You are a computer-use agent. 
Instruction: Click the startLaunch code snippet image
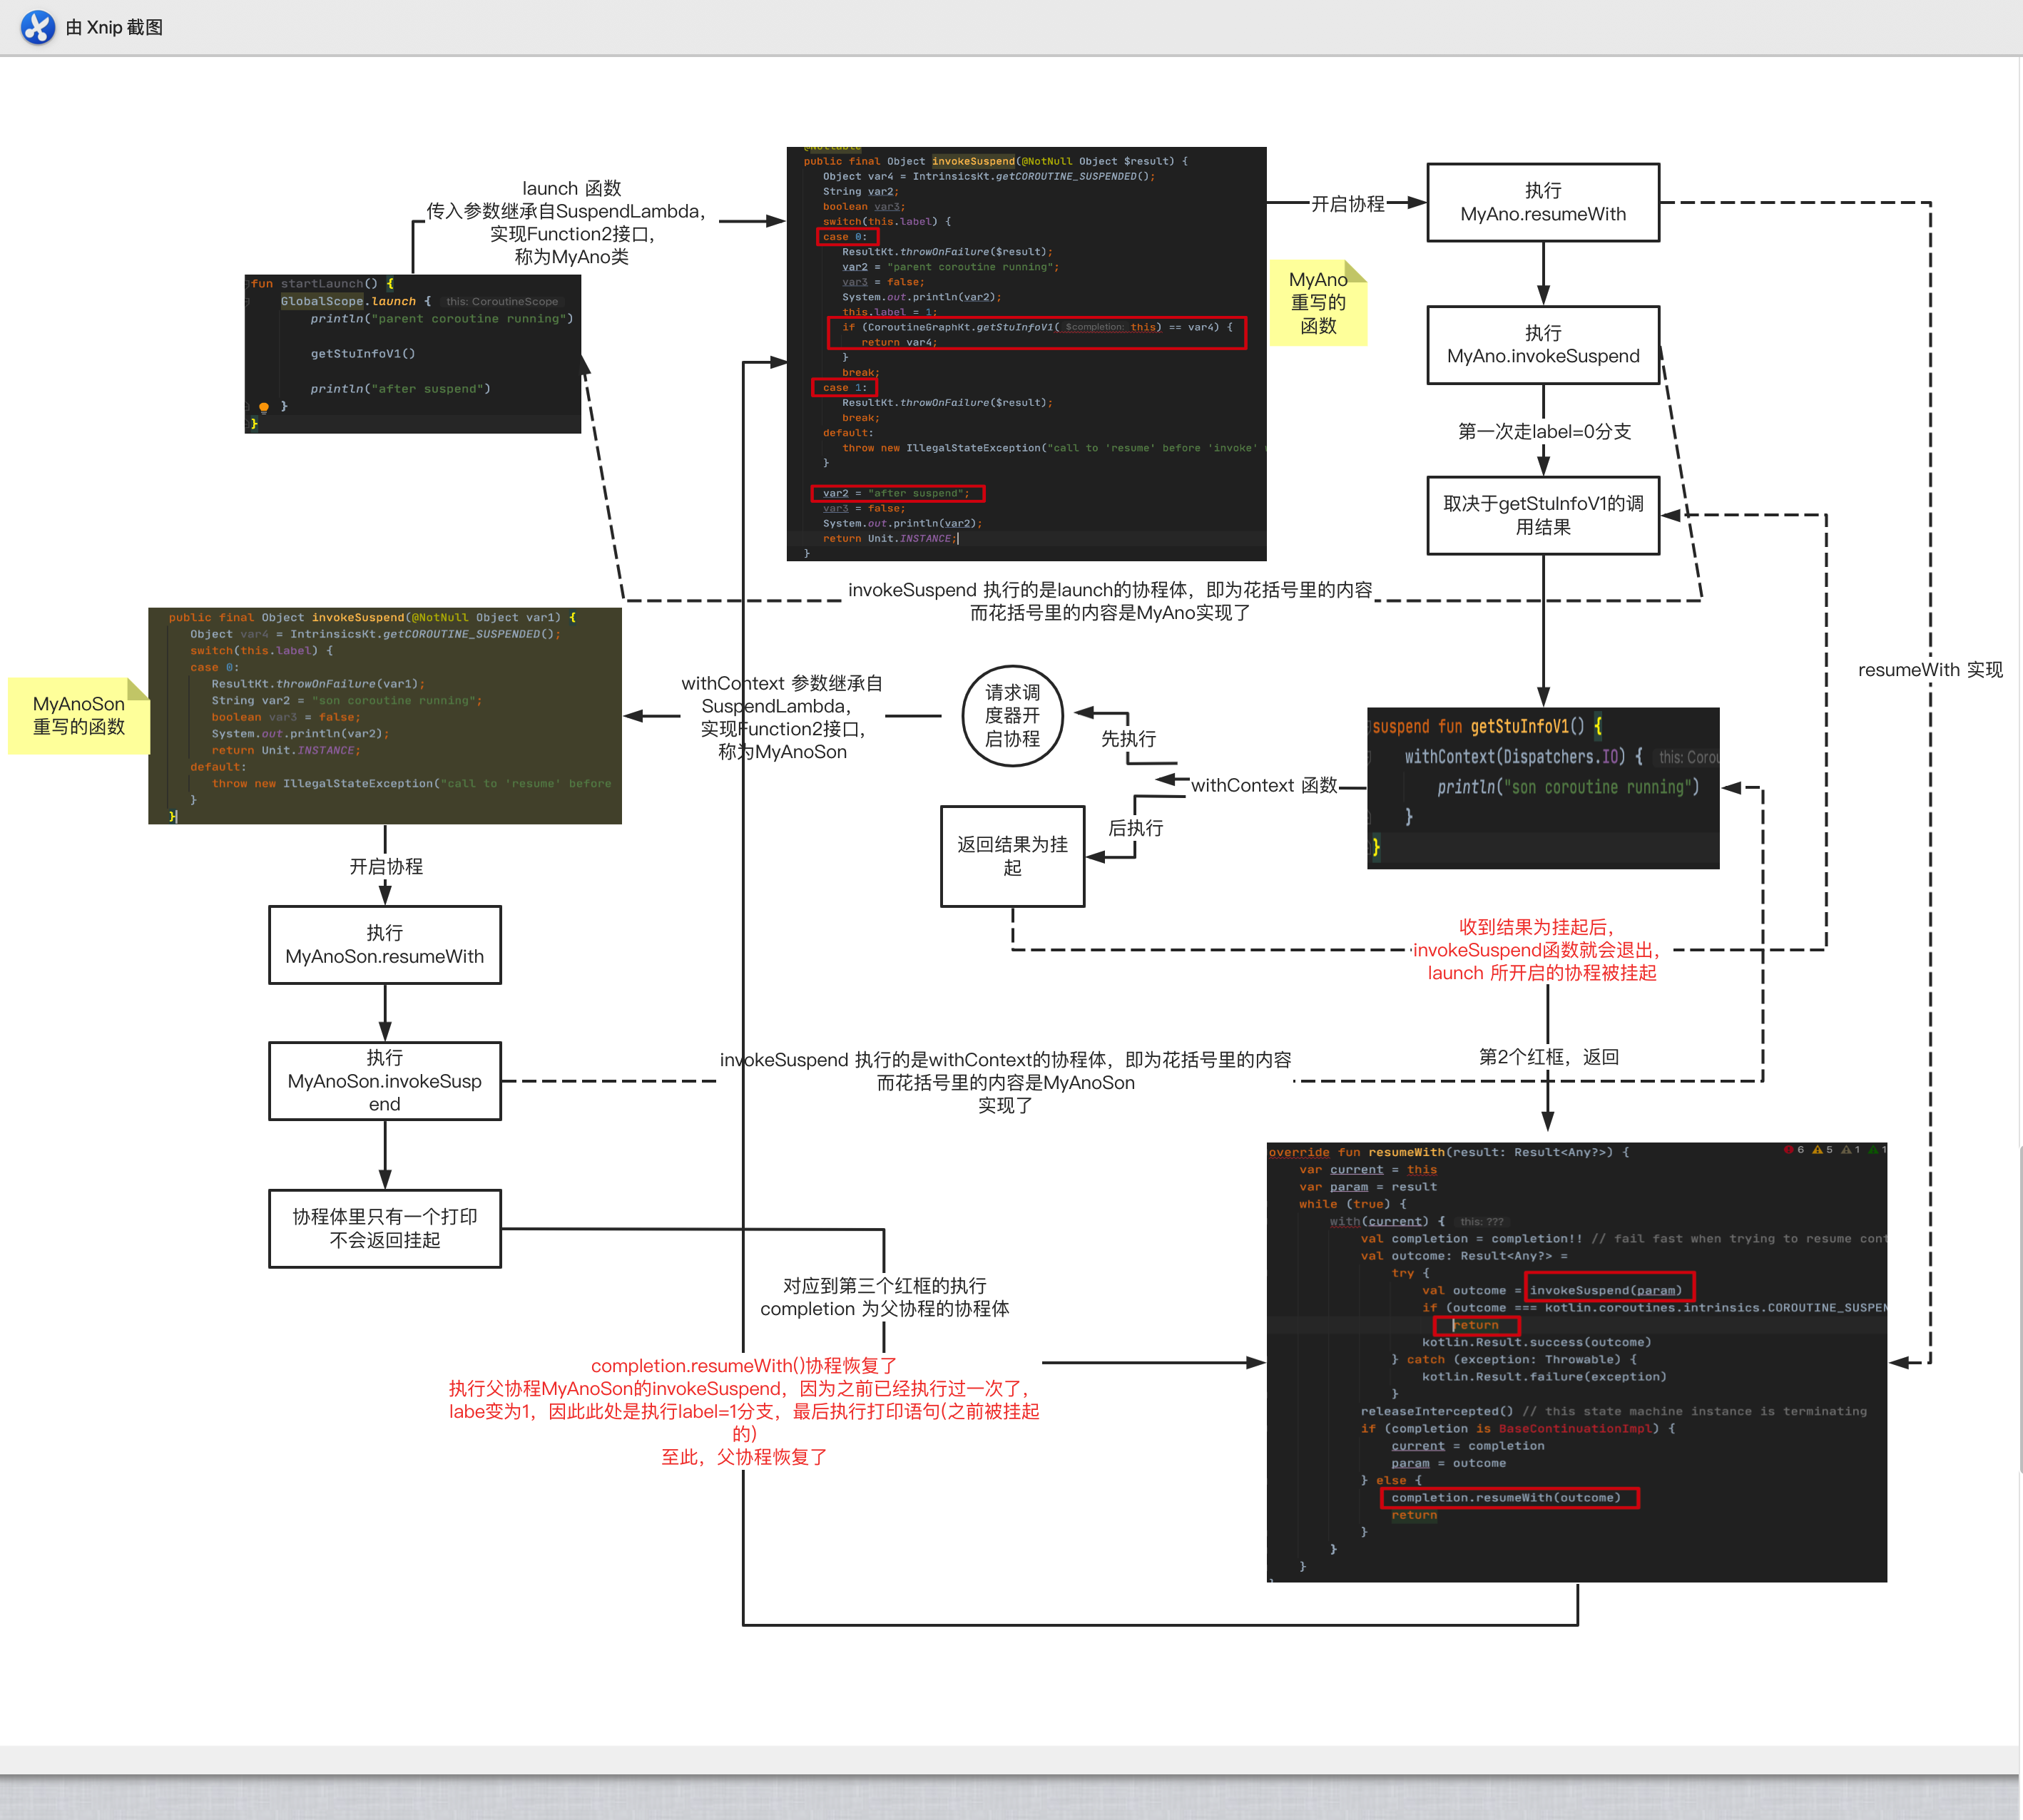[413, 354]
